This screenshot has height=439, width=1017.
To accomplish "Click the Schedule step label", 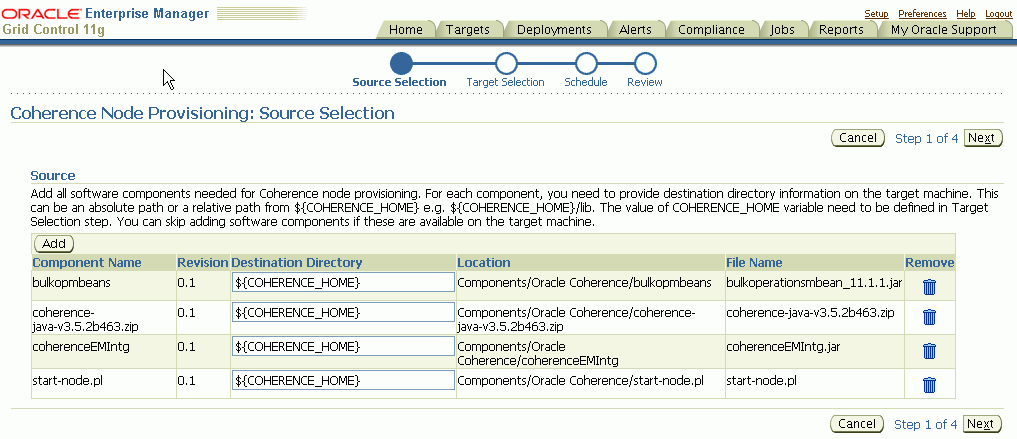I will click(586, 82).
